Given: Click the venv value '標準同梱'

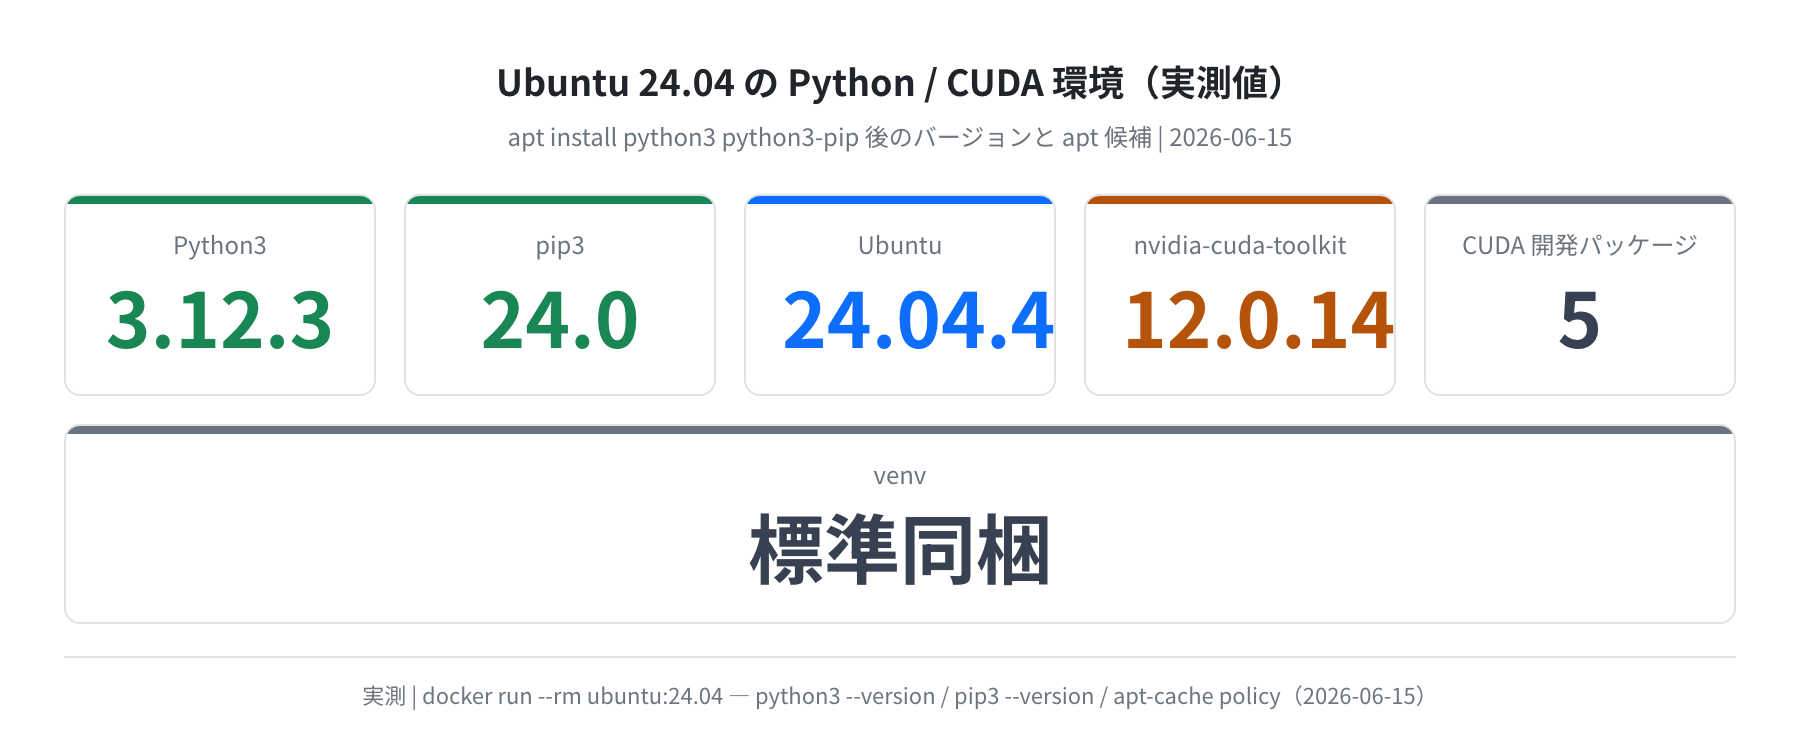Looking at the screenshot, I should tap(900, 550).
